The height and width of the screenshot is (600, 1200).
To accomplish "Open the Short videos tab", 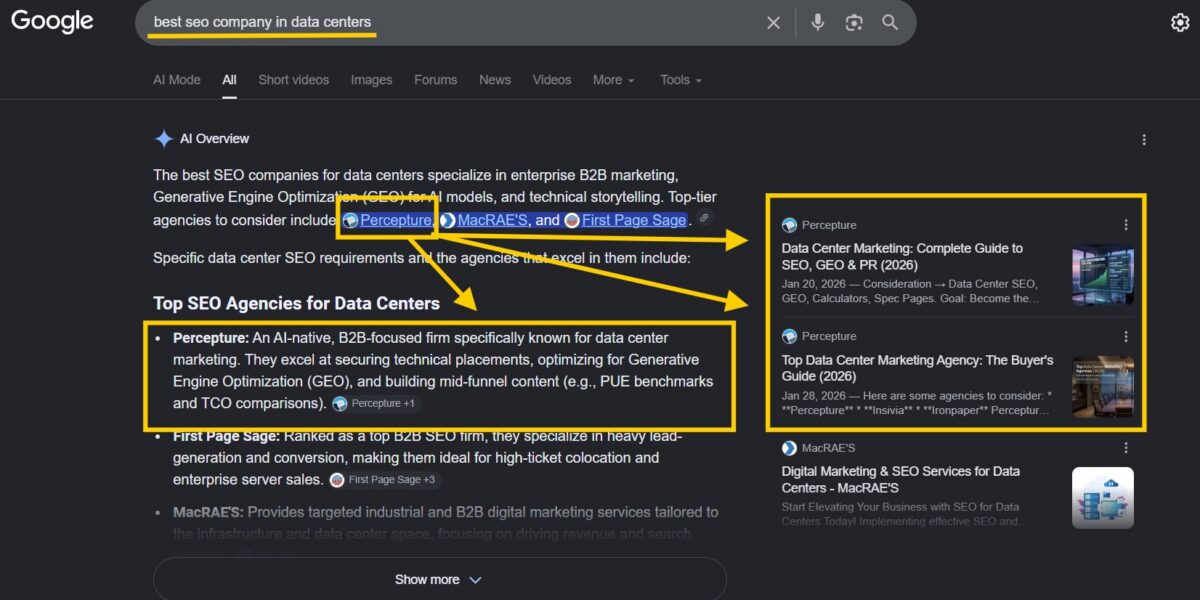I will click(294, 80).
